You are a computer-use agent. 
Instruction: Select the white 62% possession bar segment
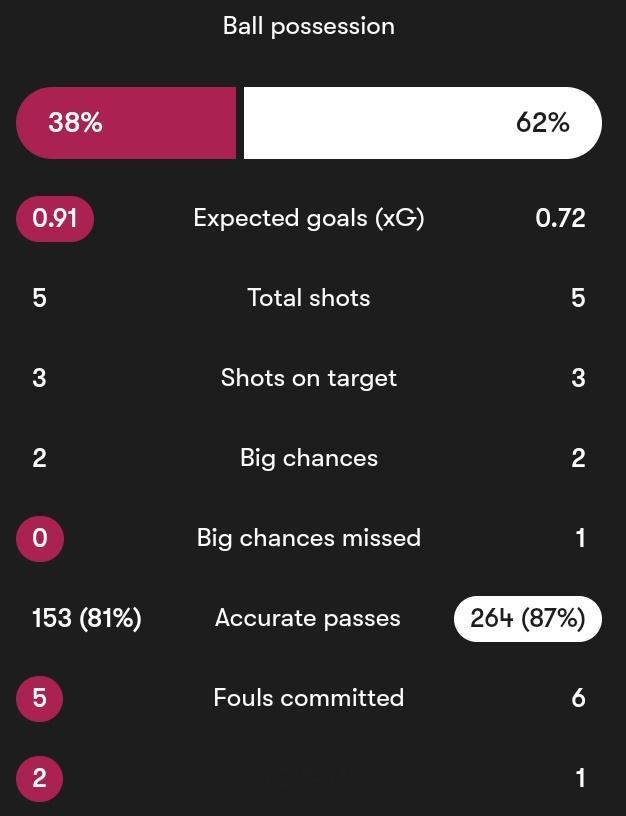point(423,123)
